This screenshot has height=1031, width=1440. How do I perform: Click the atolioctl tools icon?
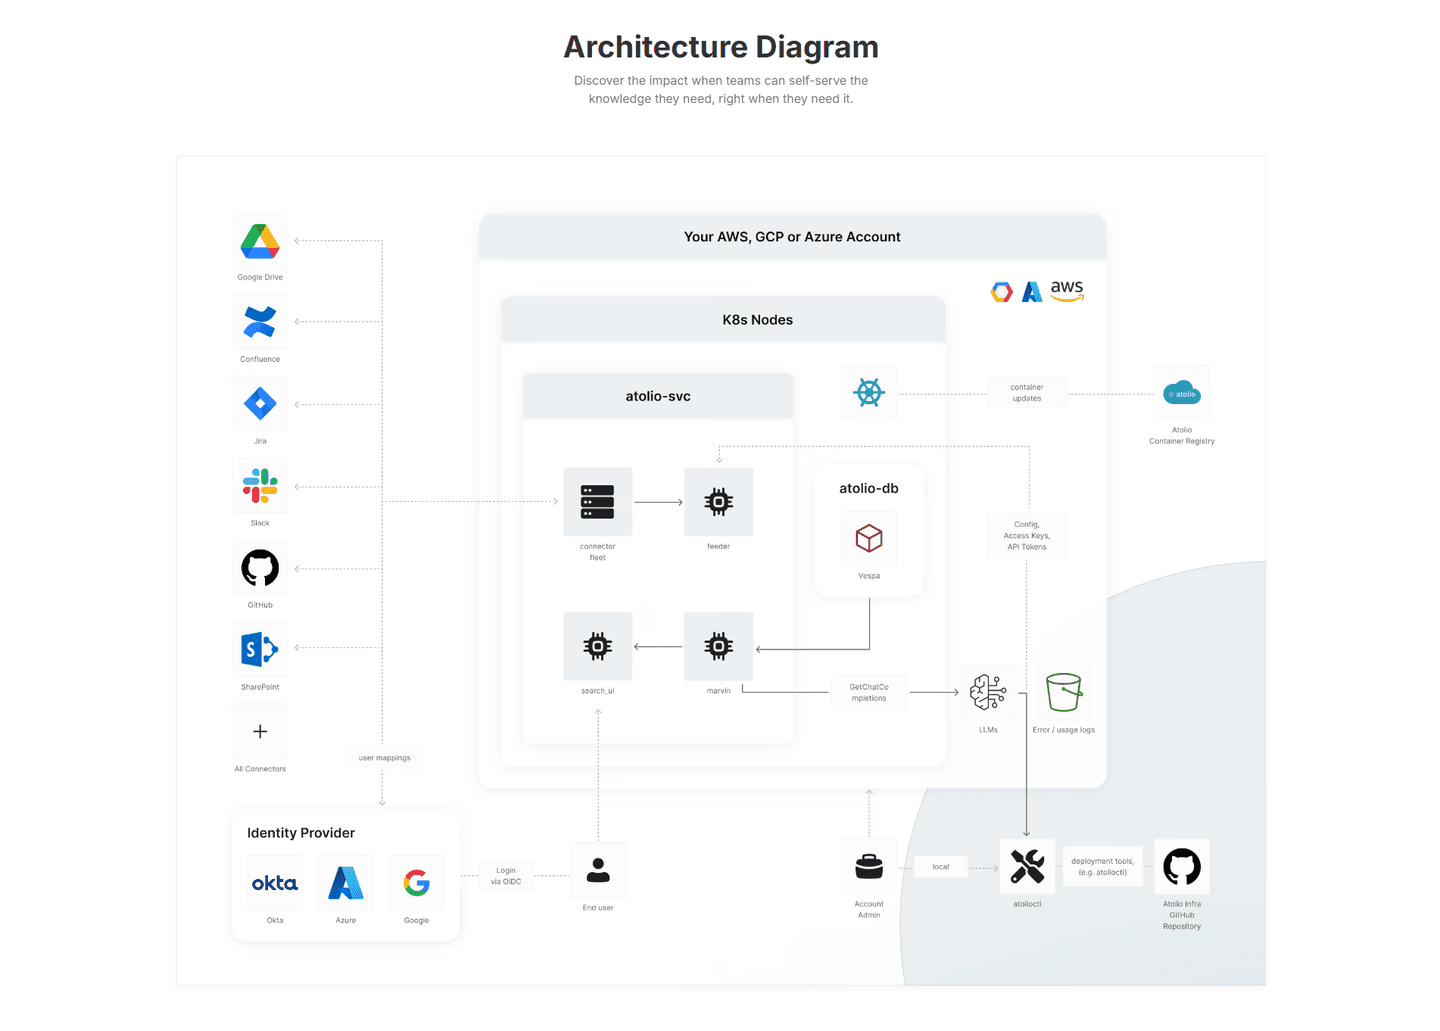1027,867
